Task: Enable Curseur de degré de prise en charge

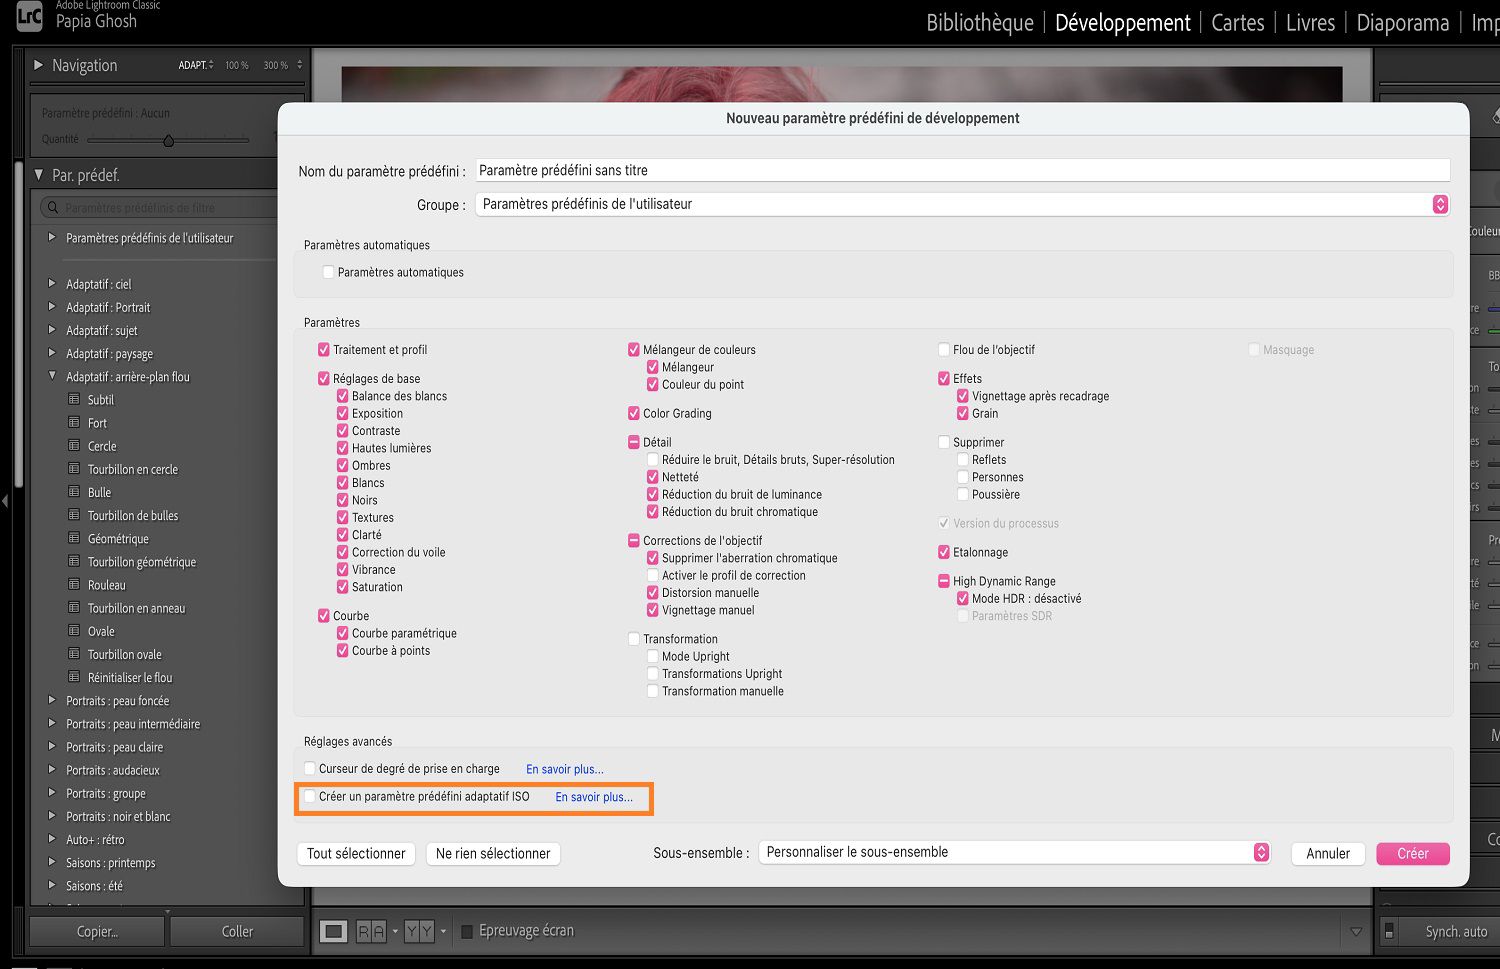Action: click(x=310, y=769)
